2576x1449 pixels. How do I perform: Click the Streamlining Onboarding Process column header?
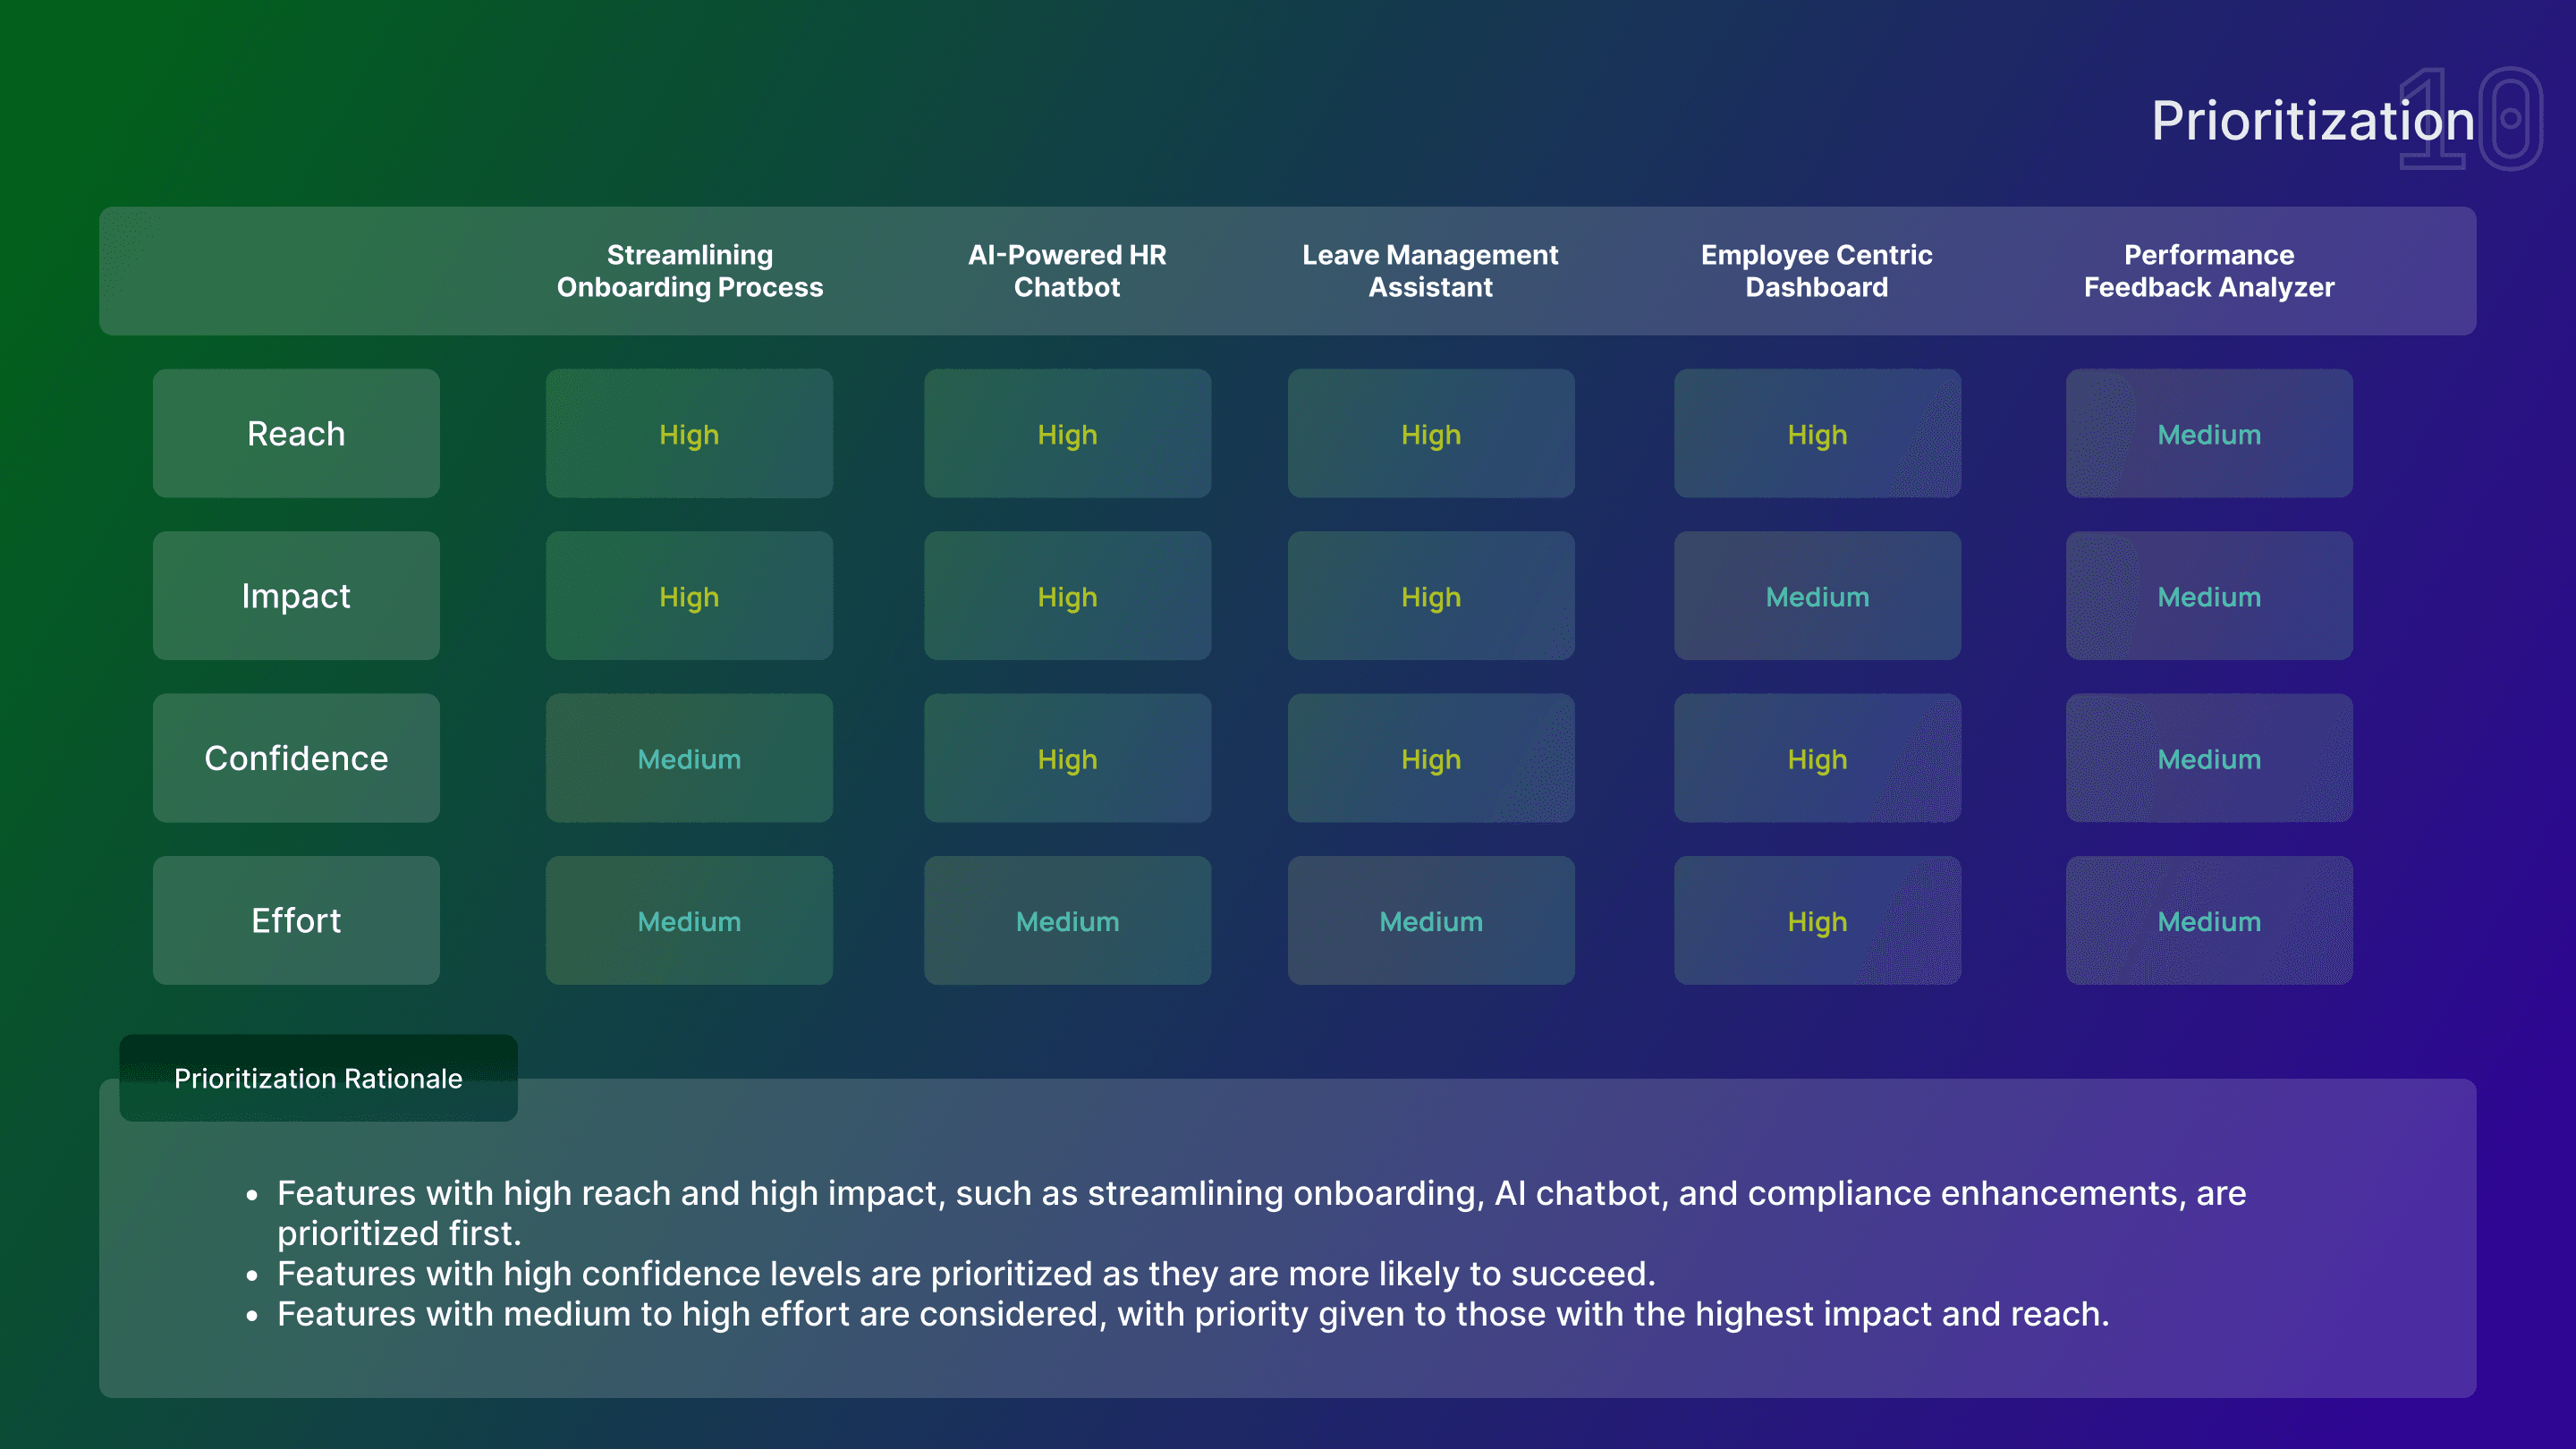click(690, 271)
